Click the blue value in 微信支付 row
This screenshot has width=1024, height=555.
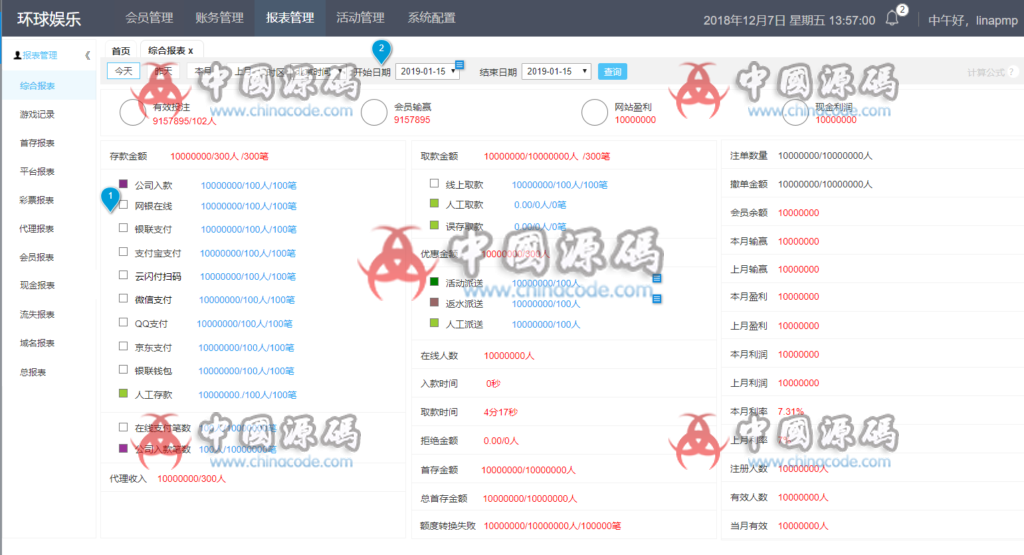click(247, 300)
